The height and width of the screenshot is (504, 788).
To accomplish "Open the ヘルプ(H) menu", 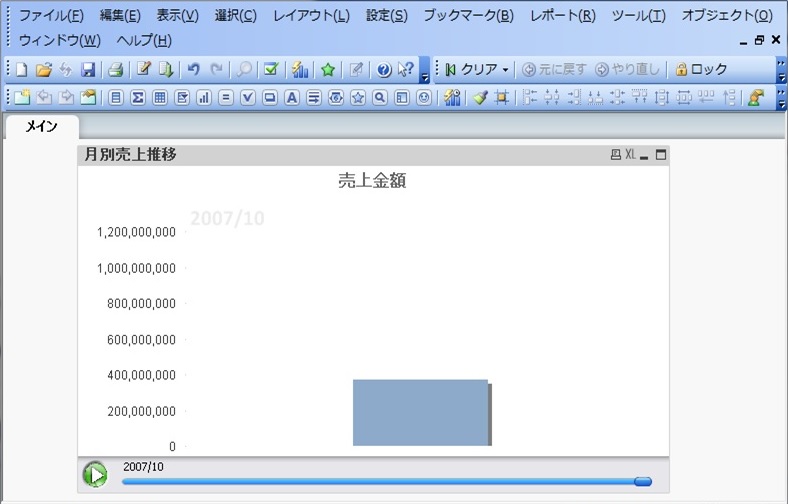I will 144,40.
